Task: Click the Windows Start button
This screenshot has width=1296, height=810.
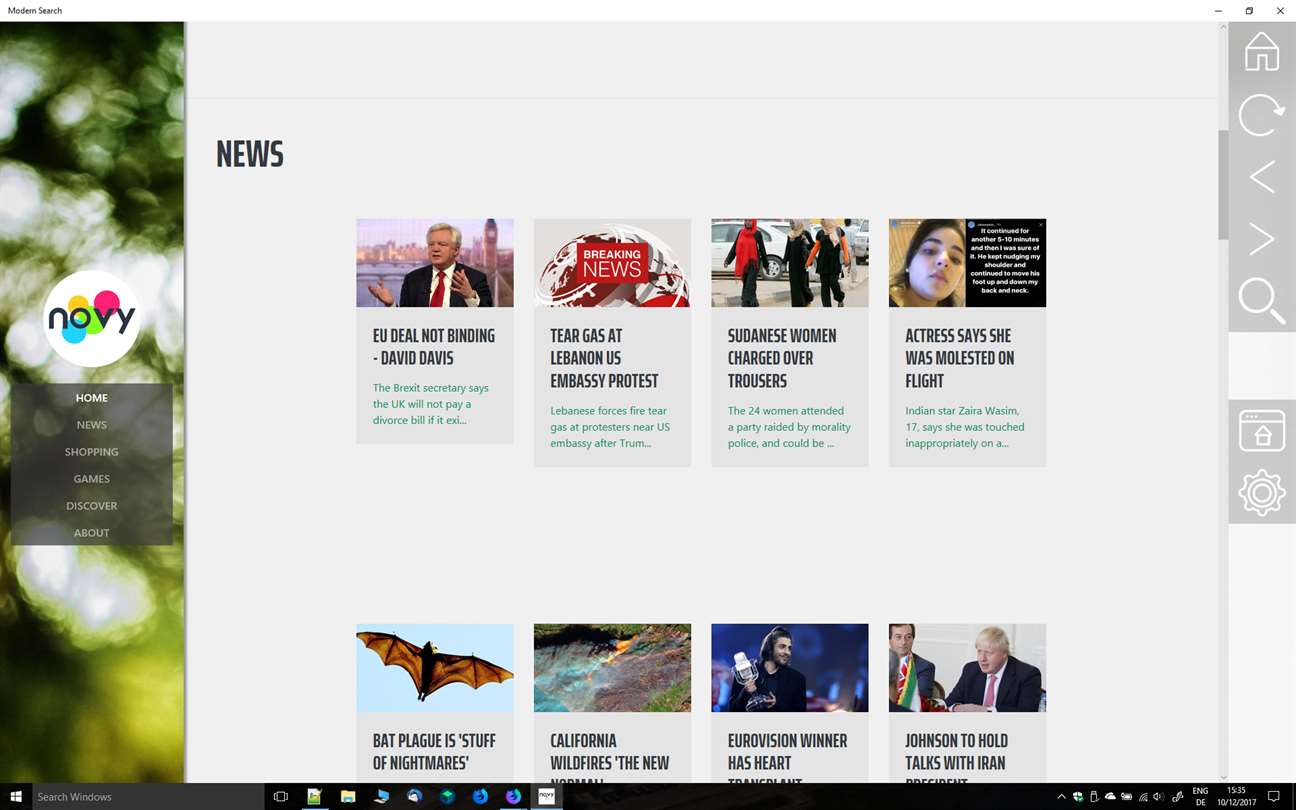Action: [x=16, y=797]
